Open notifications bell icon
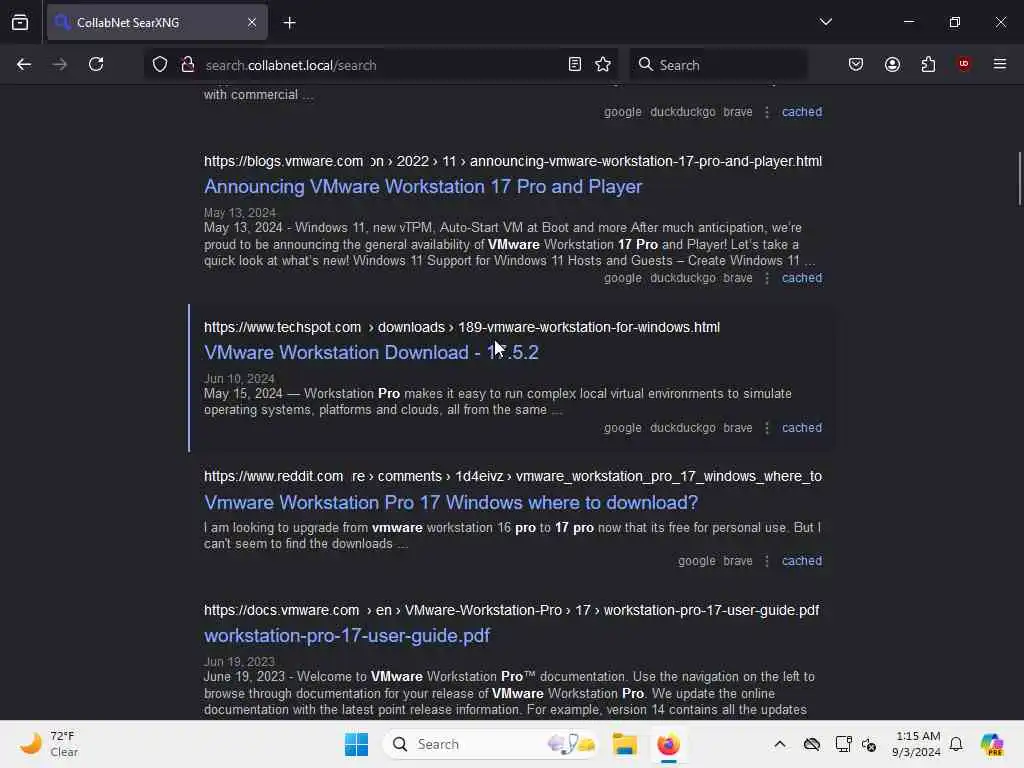Viewport: 1024px width, 768px height. pos(956,744)
